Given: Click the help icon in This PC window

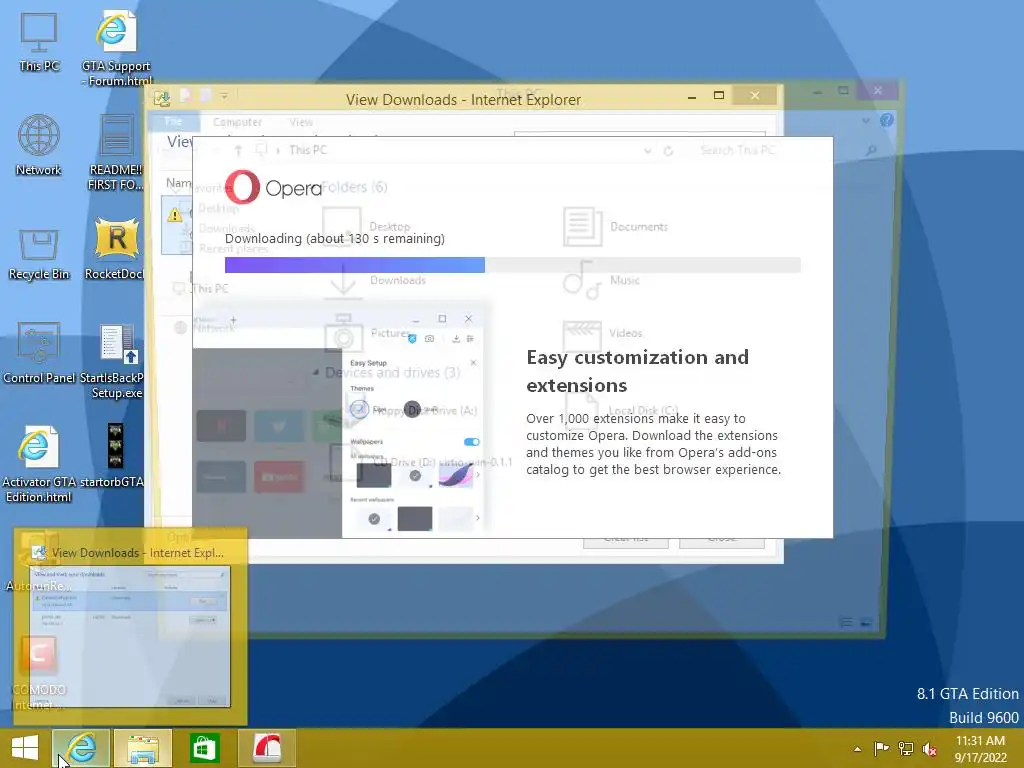Looking at the screenshot, I should pos(886,120).
